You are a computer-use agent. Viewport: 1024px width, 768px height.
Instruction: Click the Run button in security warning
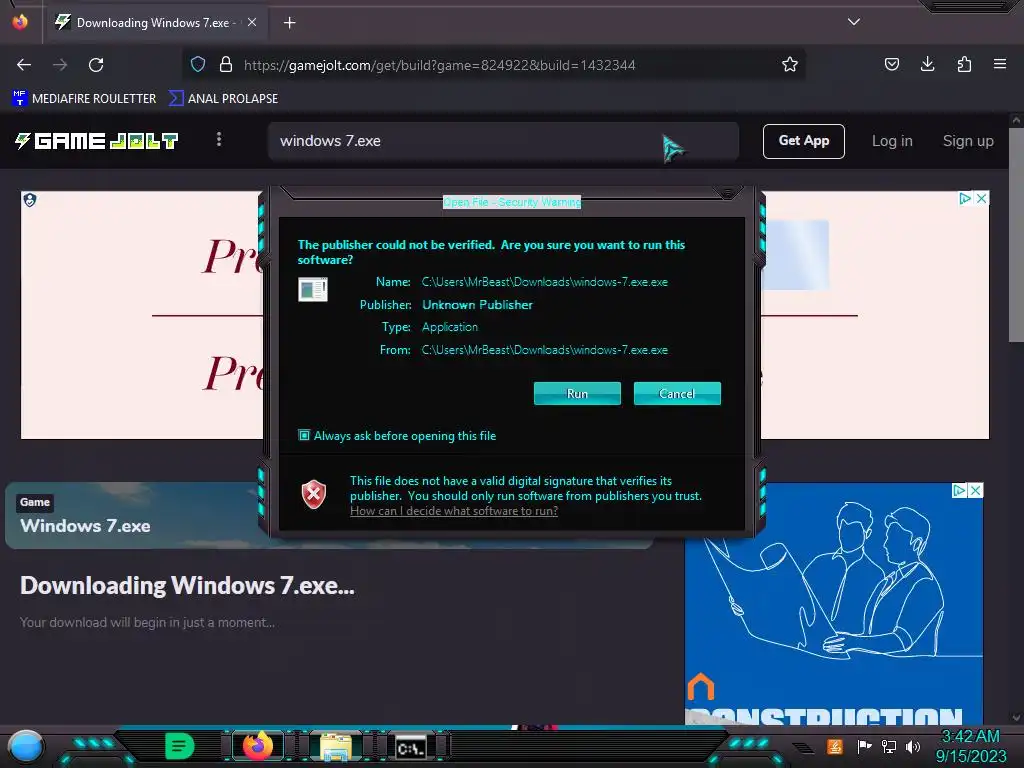click(577, 394)
